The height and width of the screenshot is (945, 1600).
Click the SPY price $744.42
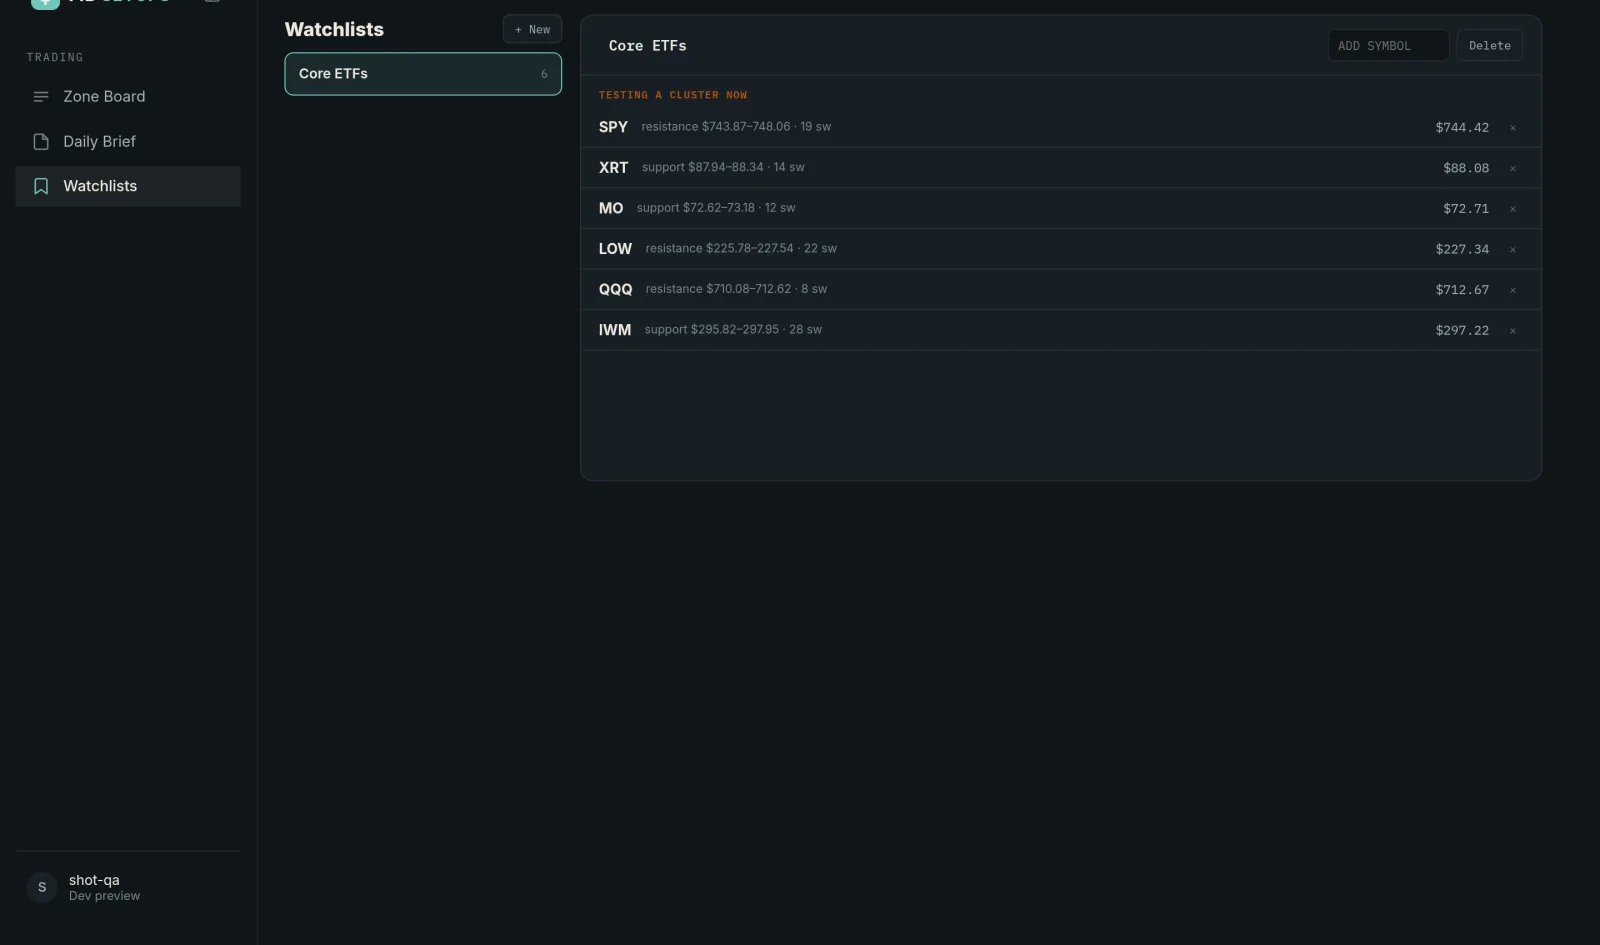pyautogui.click(x=1462, y=128)
